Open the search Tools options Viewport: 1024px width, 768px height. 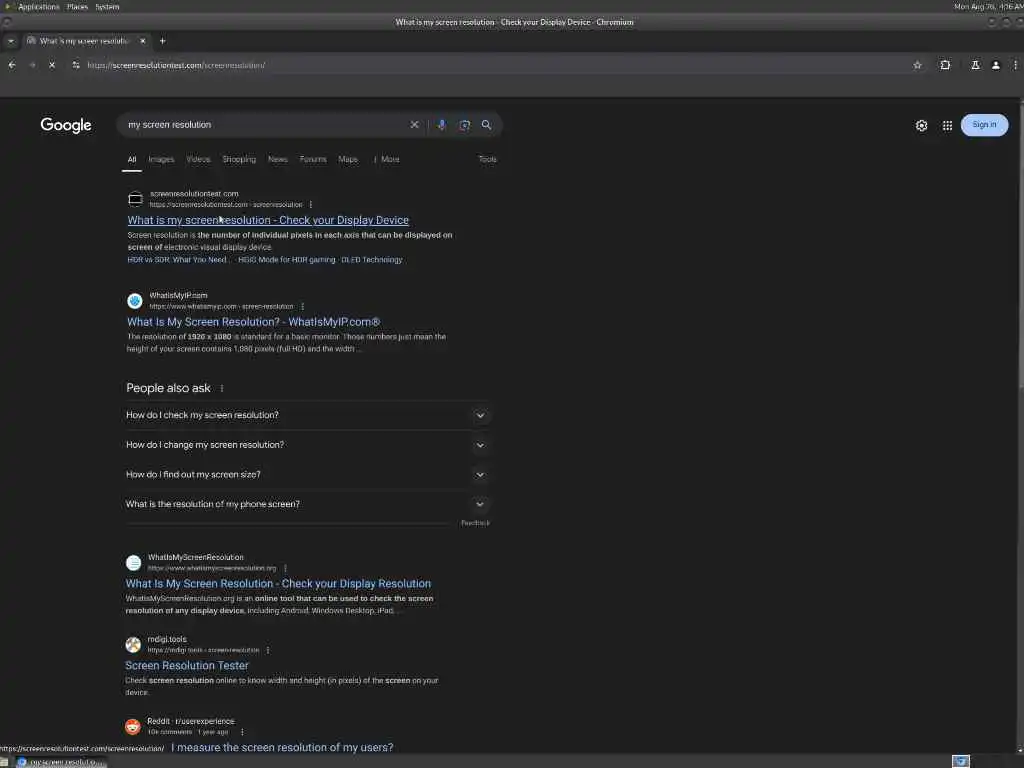tap(487, 159)
